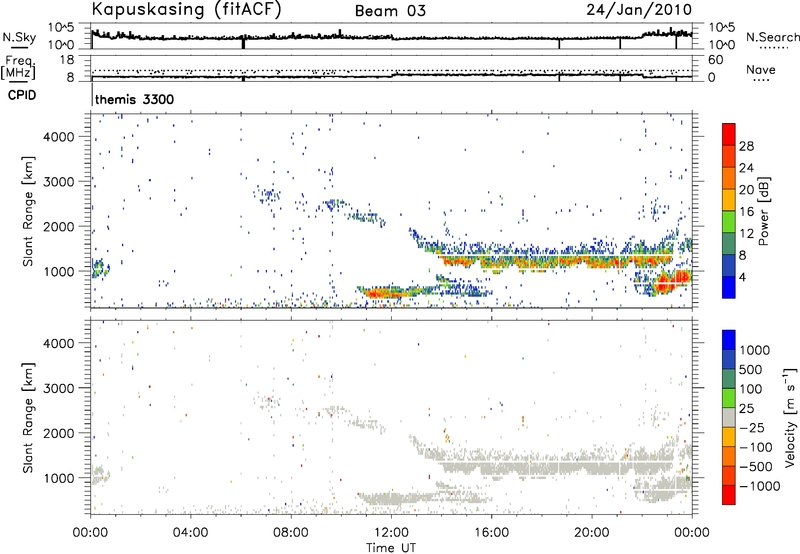The width and height of the screenshot is (800, 554).
Task: Click the "Velocity [m s⁻¹]" color bar title
Action: (790, 417)
